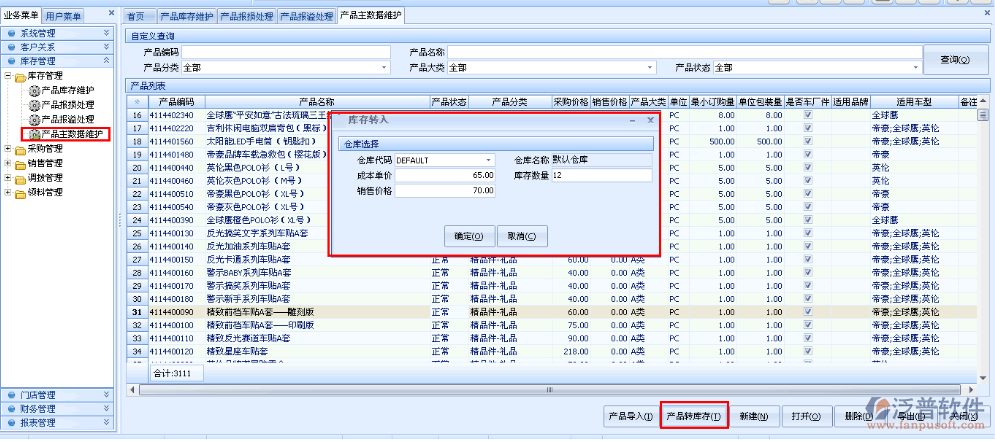Click gear icon beside 产品报损处理
Viewport: 995px width, 441px height.
pos(34,105)
